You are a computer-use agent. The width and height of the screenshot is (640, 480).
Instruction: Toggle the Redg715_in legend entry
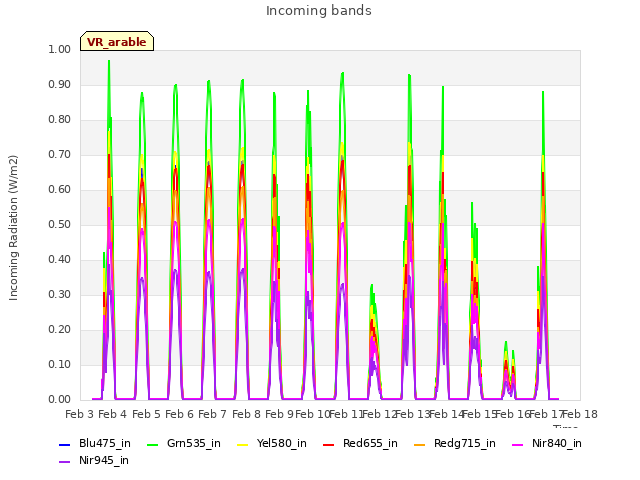pyautogui.click(x=455, y=443)
